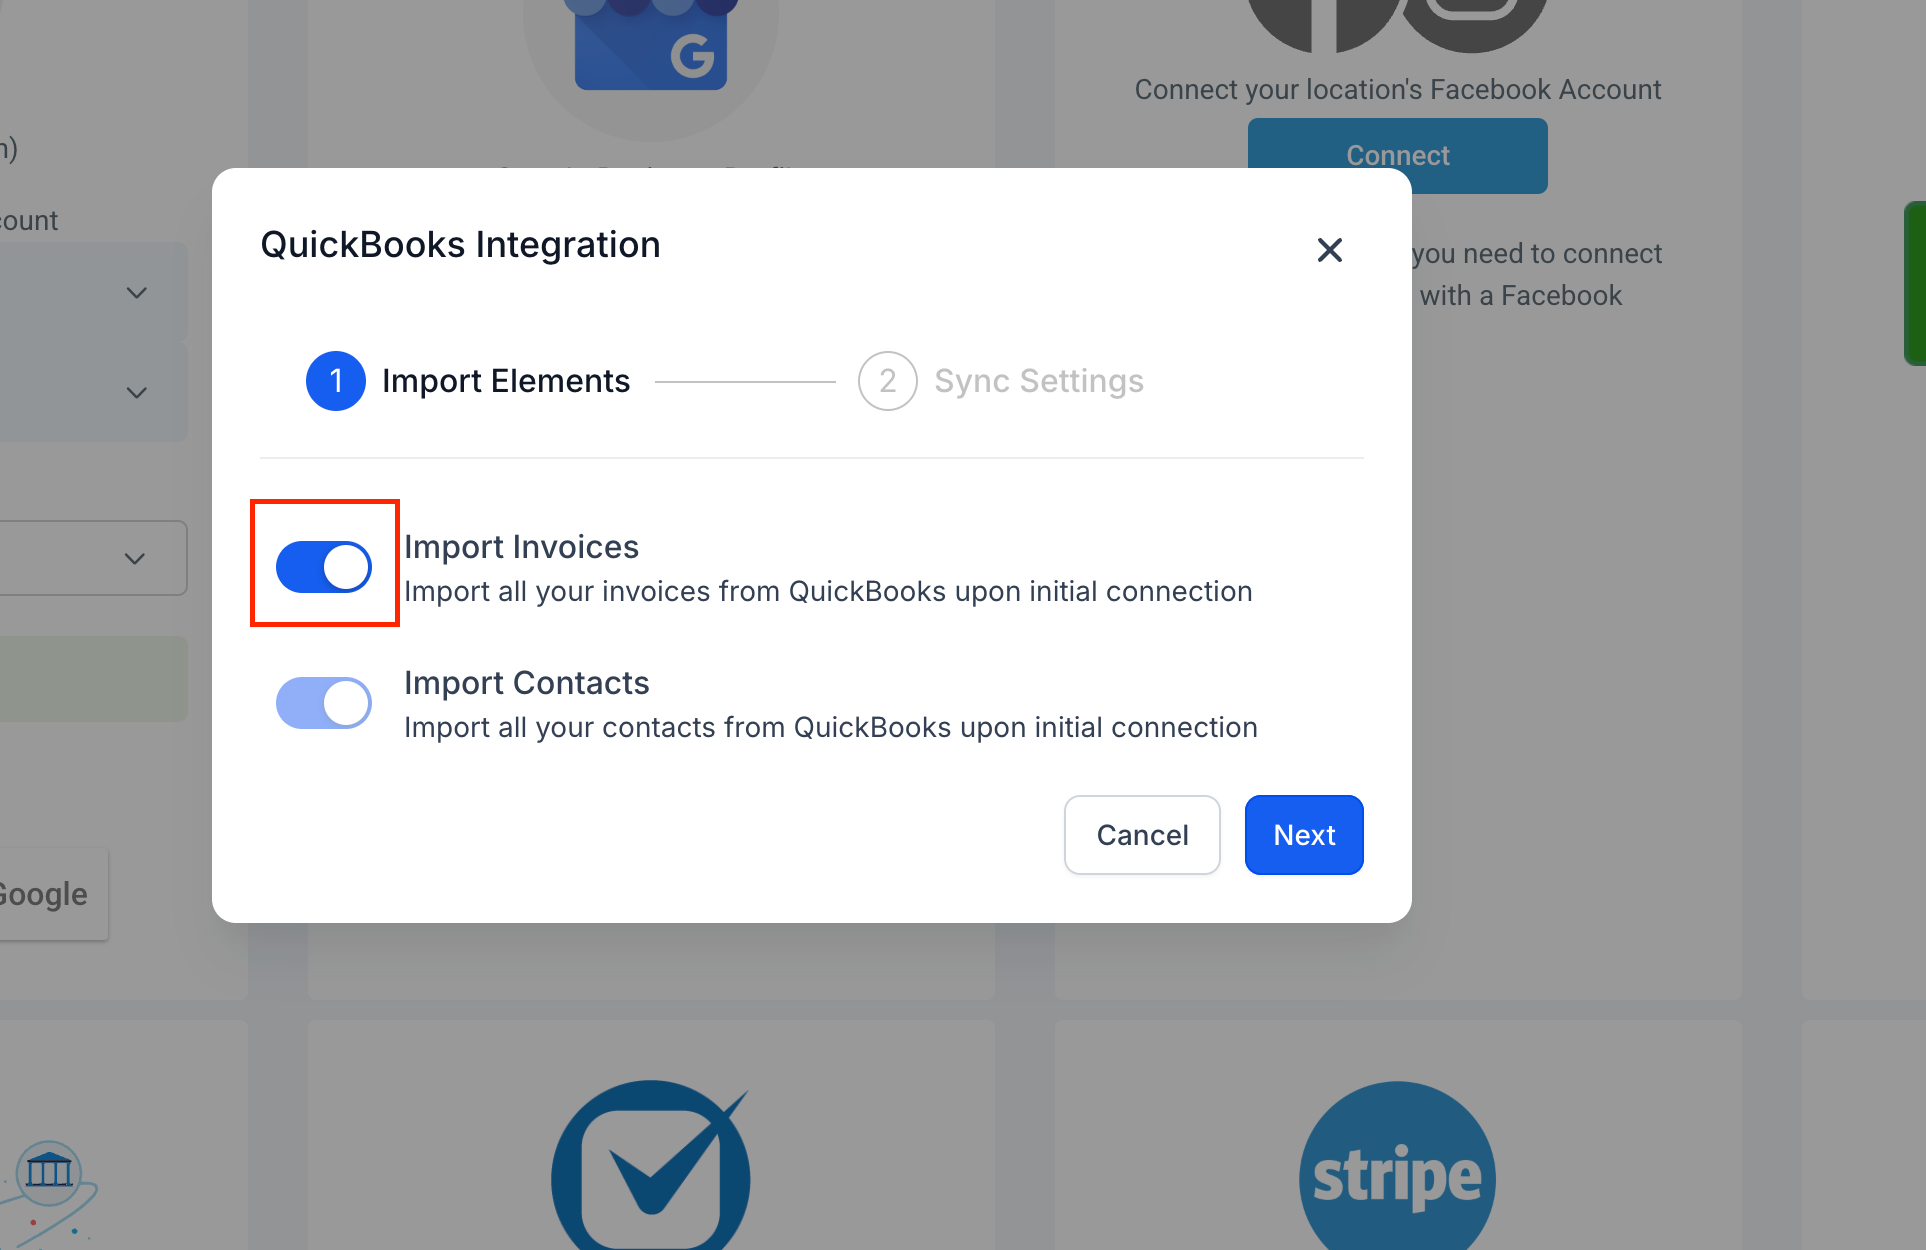Click the Facebook Connect button

click(x=1398, y=156)
